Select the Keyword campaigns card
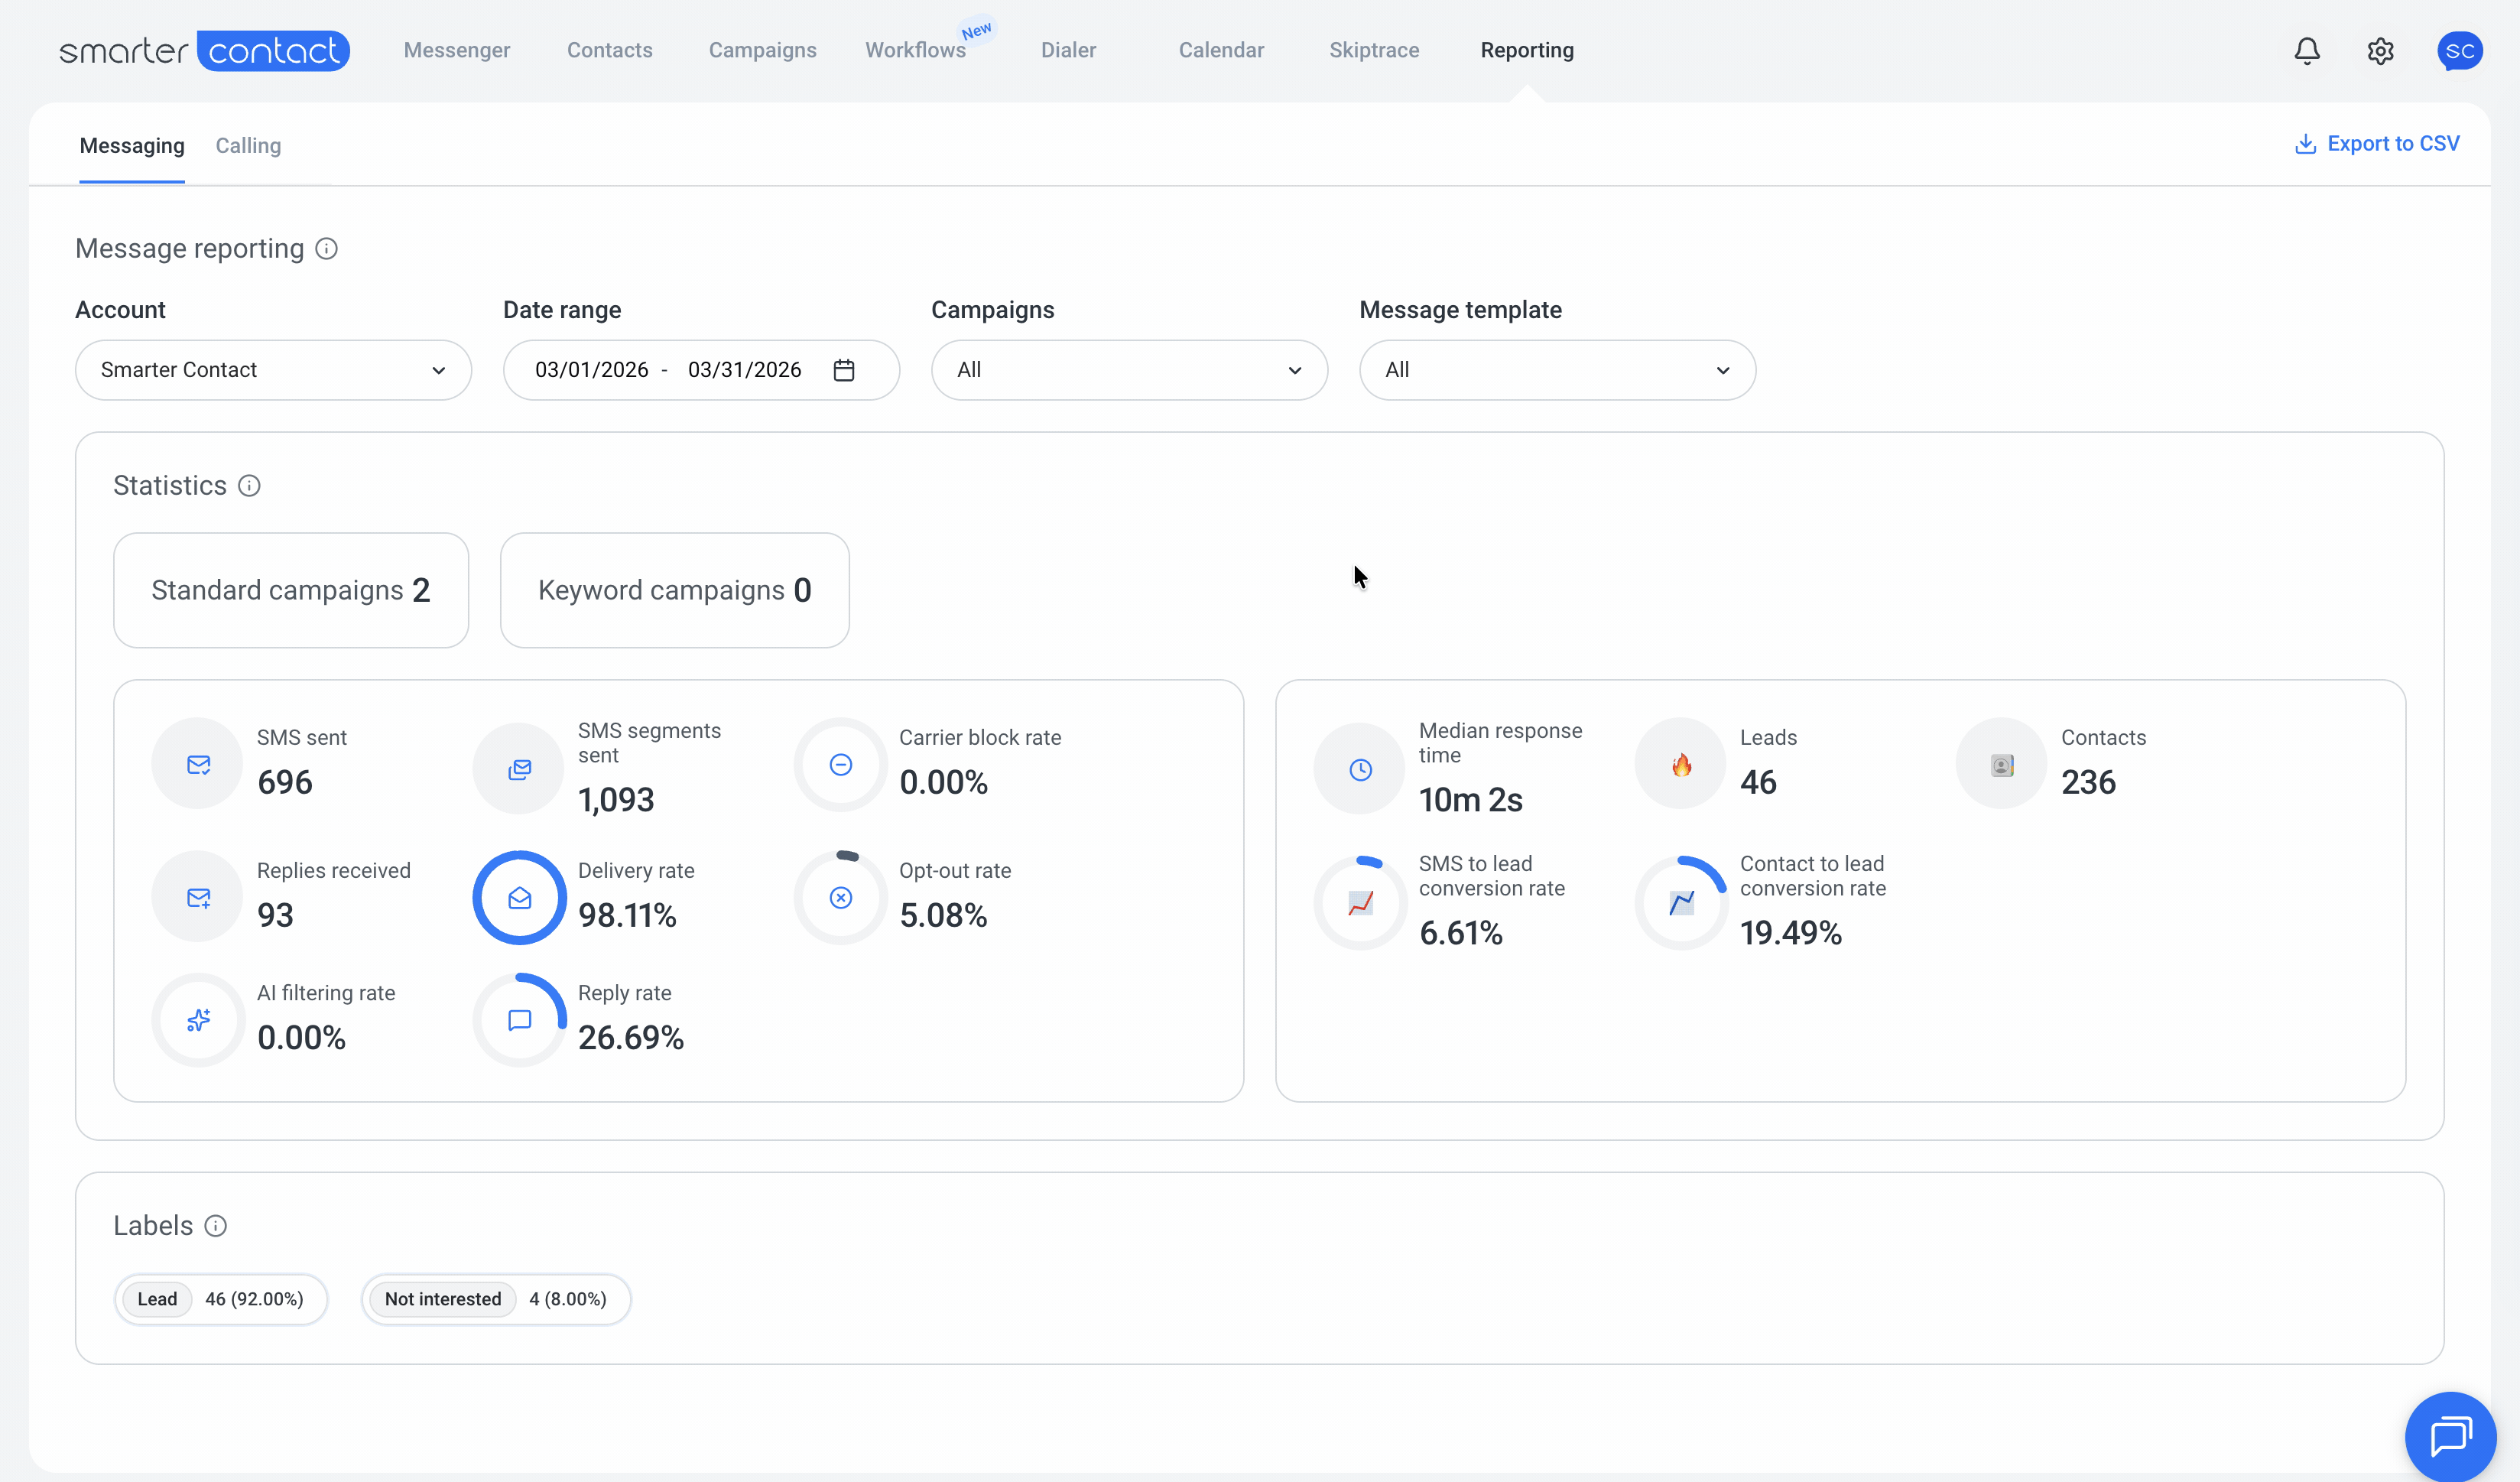This screenshot has height=1482, width=2520. tap(675, 590)
